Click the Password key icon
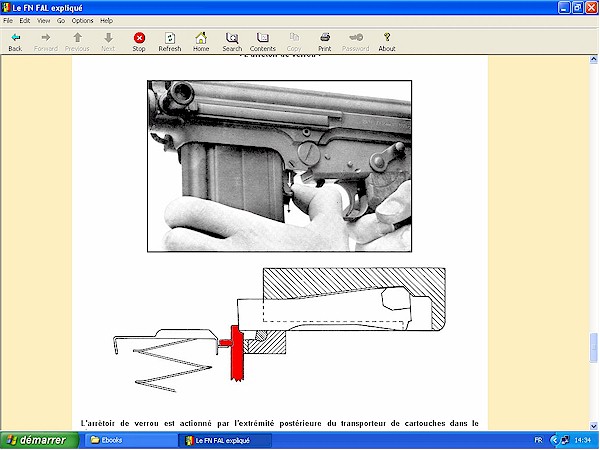This screenshot has width=600, height=450. (x=356, y=42)
